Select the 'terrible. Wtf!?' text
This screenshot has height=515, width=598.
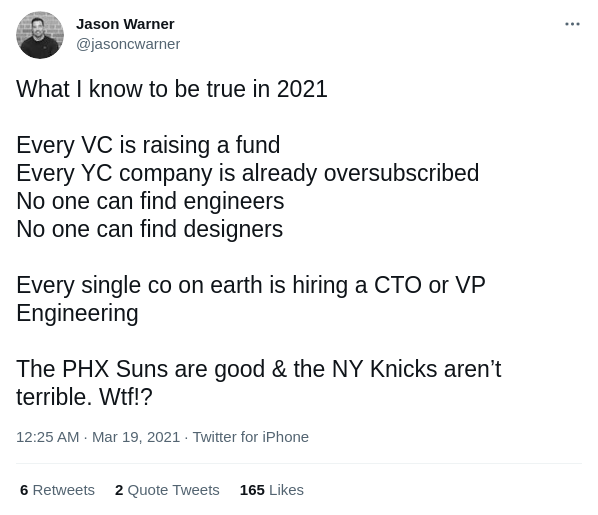[84, 397]
